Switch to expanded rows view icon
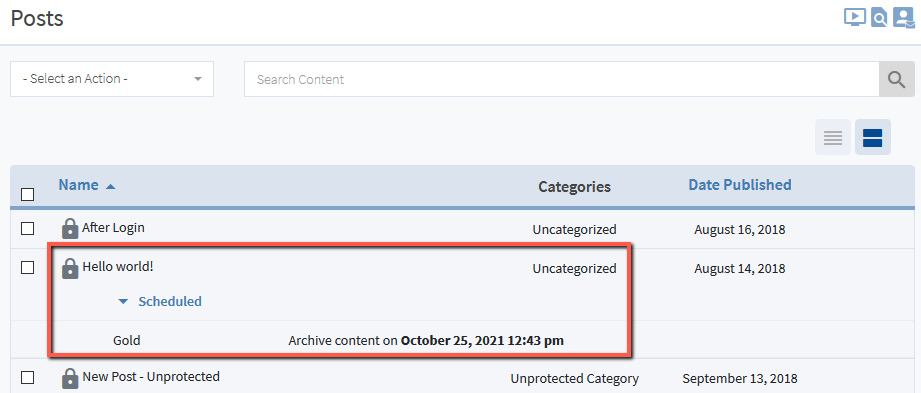Viewport: 921px width, 393px height. pyautogui.click(x=873, y=137)
